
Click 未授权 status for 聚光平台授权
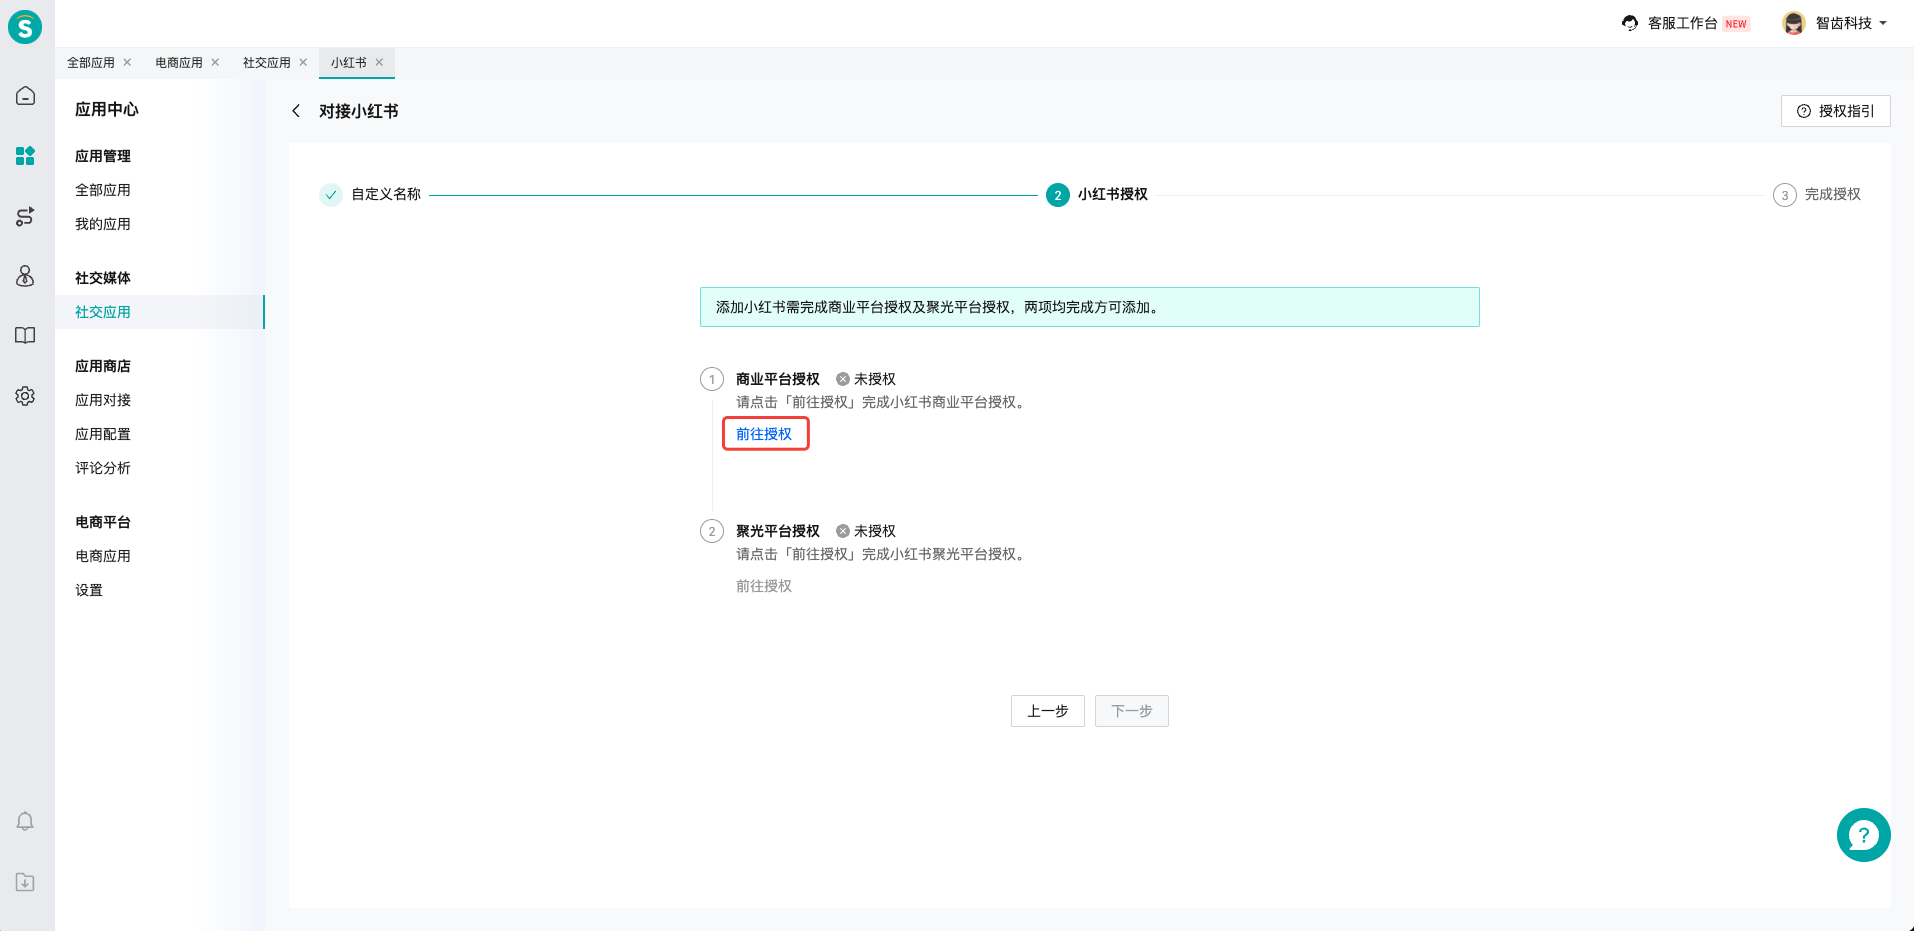point(866,531)
